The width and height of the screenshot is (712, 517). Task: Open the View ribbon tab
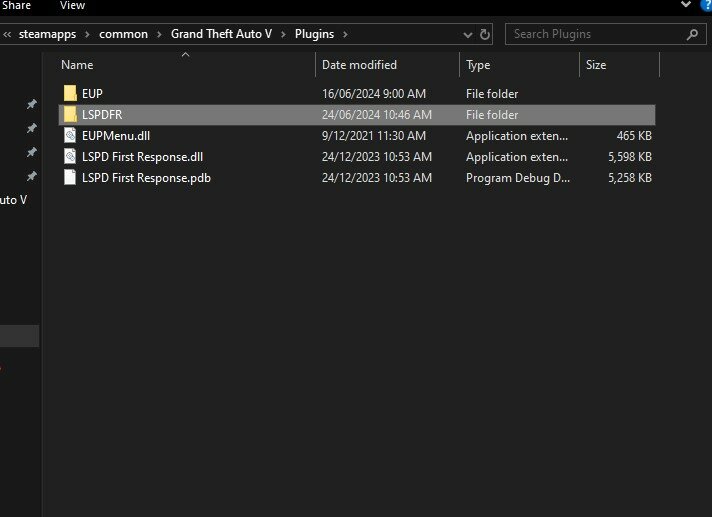(72, 6)
